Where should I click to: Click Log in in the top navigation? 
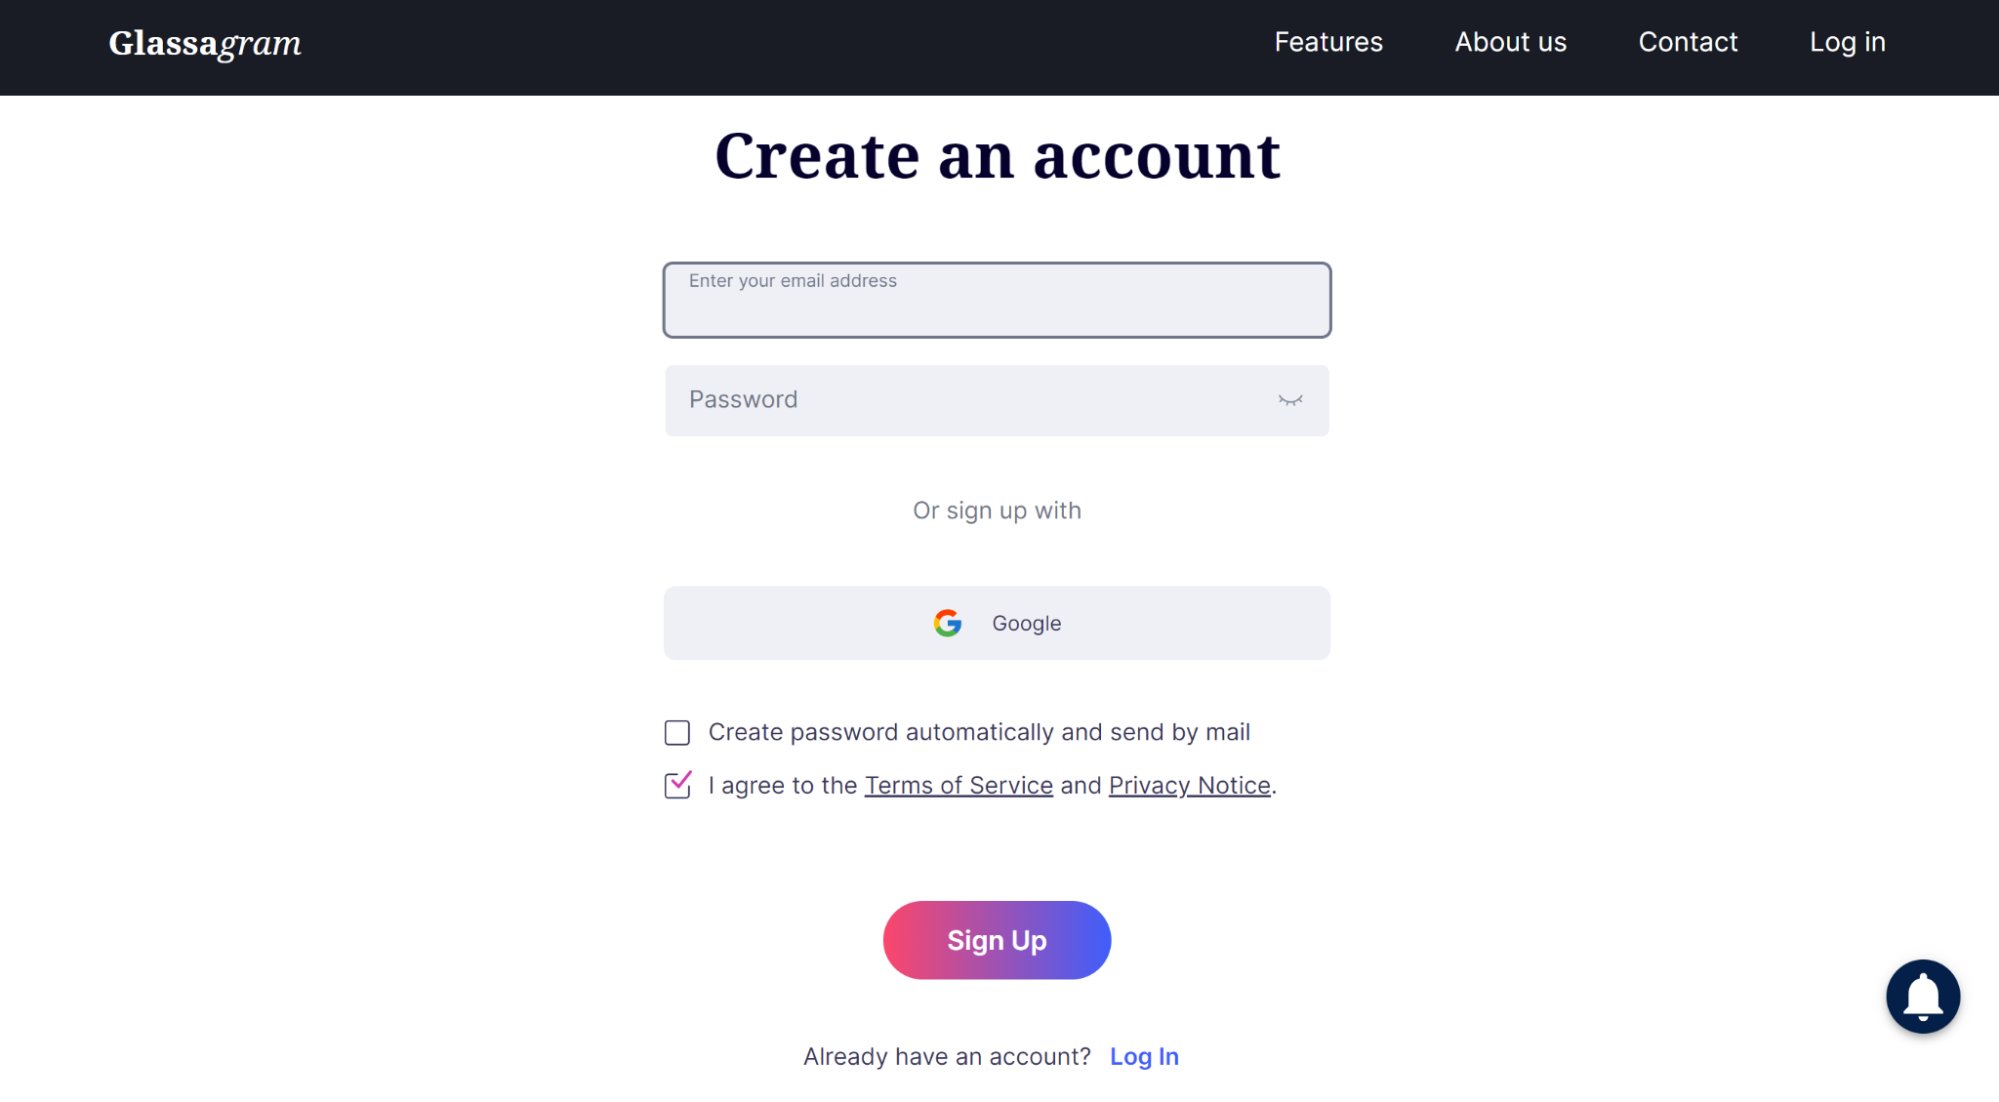(1847, 42)
